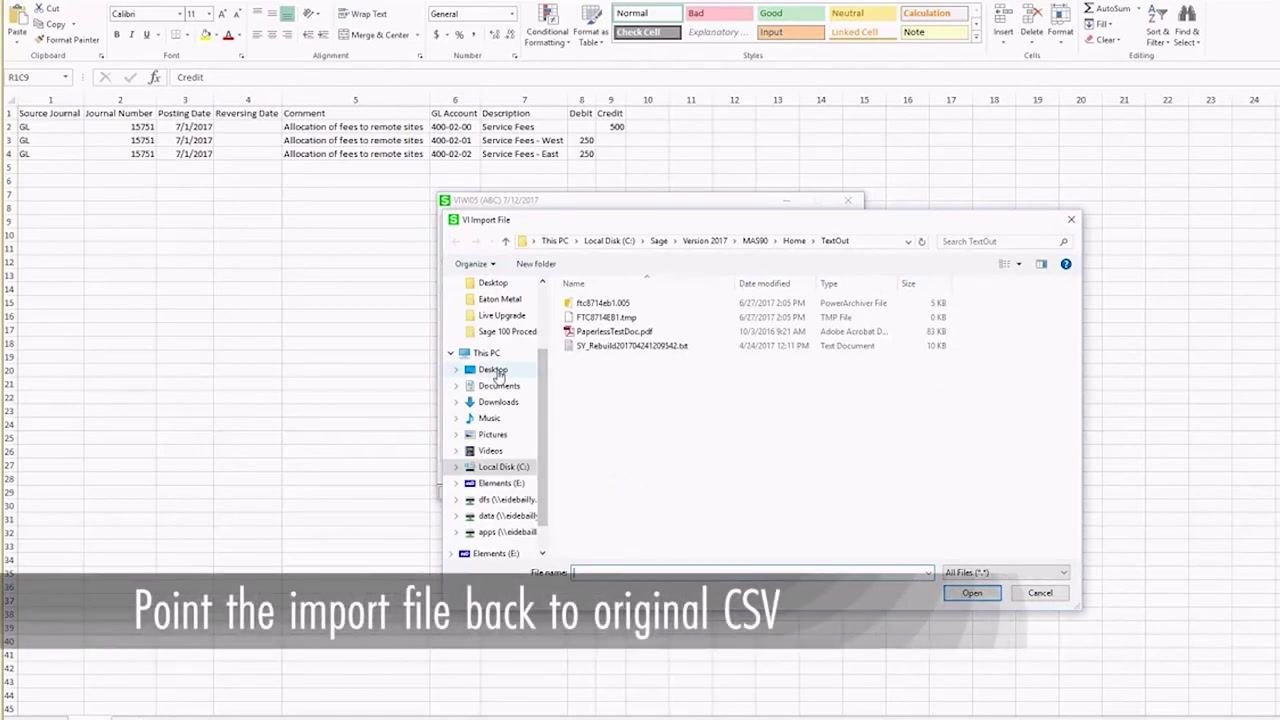The image size is (1280, 720).
Task: Click the New folder button
Action: (x=536, y=264)
